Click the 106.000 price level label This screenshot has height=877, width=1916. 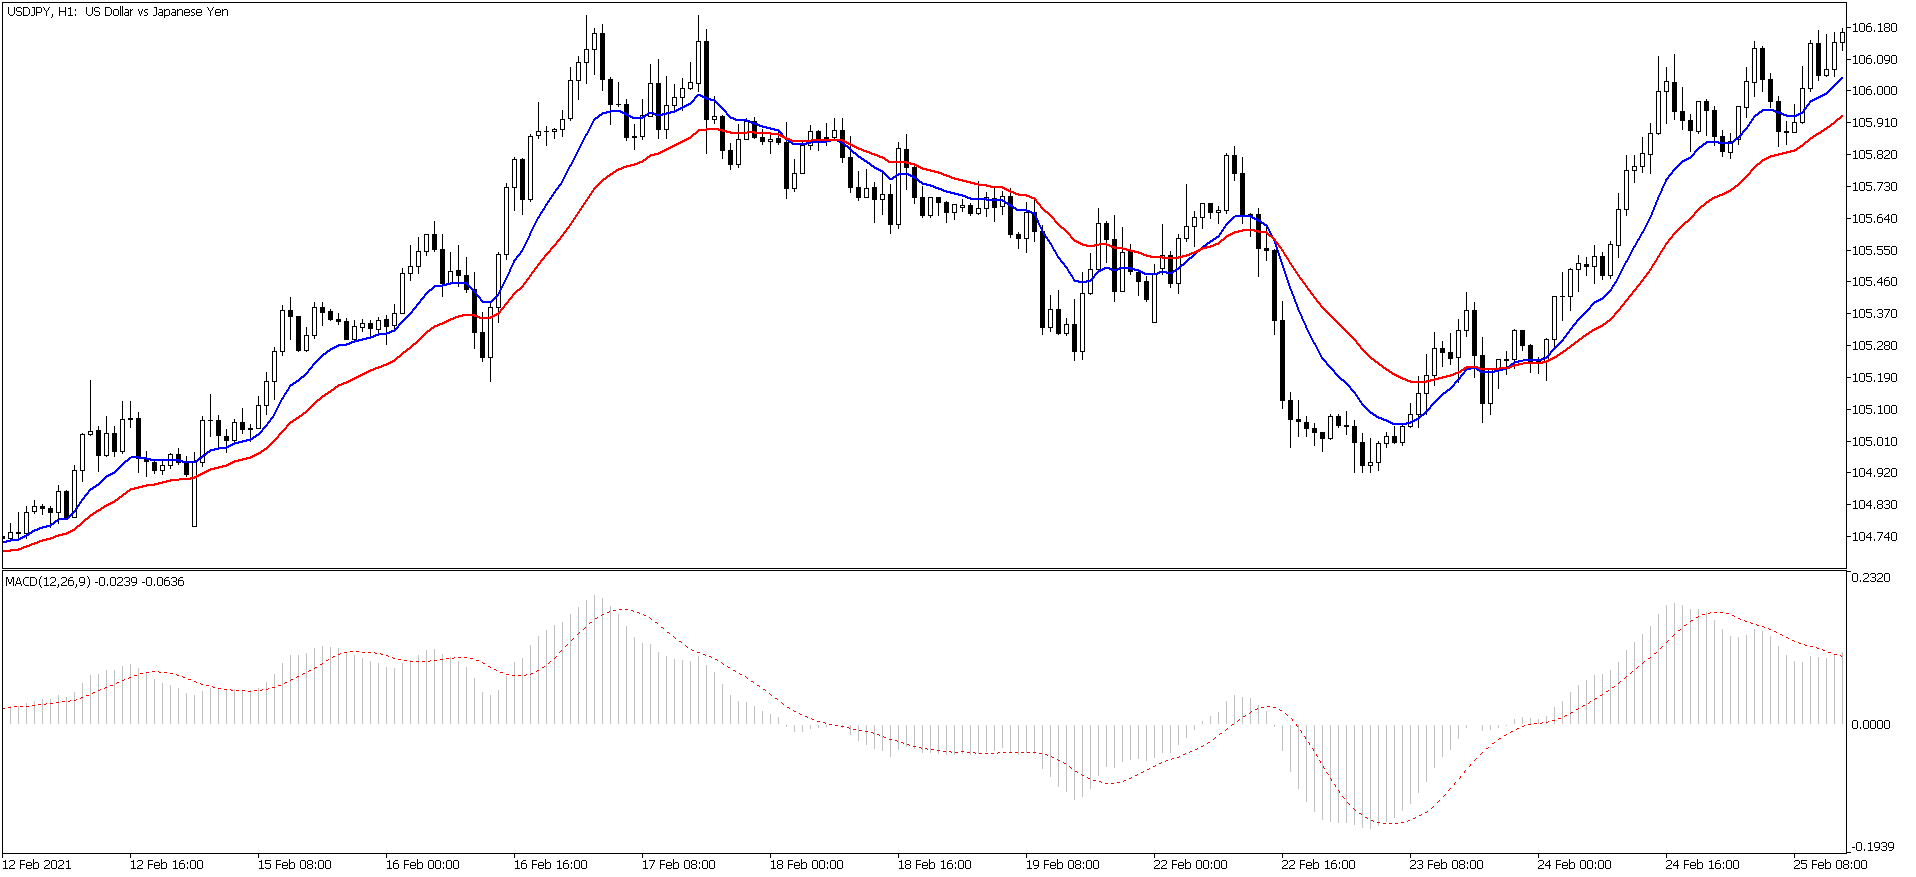point(1874,91)
